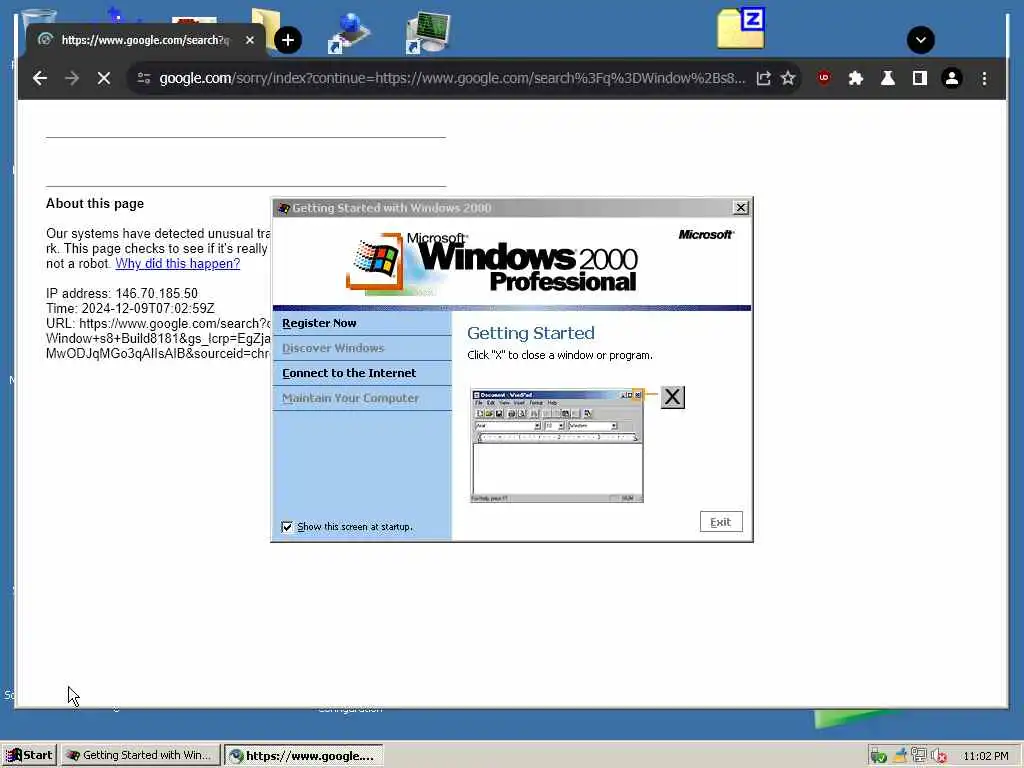Select Maintain Your Computer item
The image size is (1024, 768).
click(x=351, y=398)
